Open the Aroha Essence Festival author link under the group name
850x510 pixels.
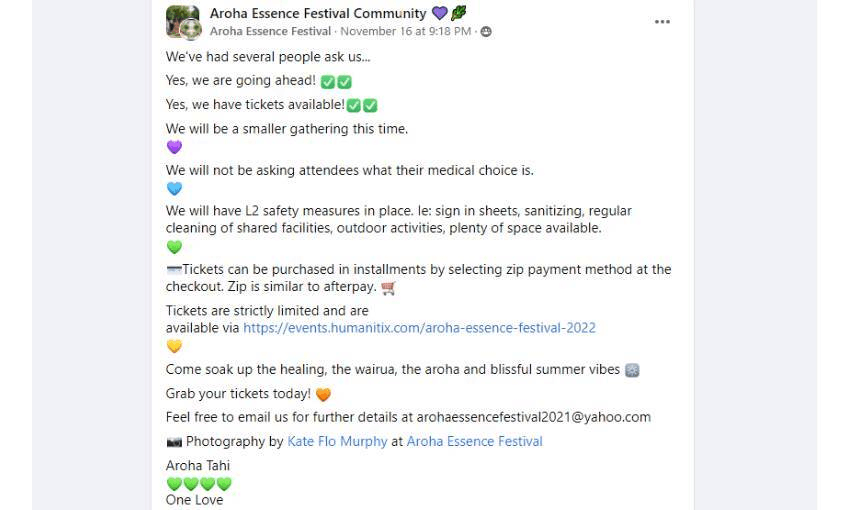tap(270, 31)
